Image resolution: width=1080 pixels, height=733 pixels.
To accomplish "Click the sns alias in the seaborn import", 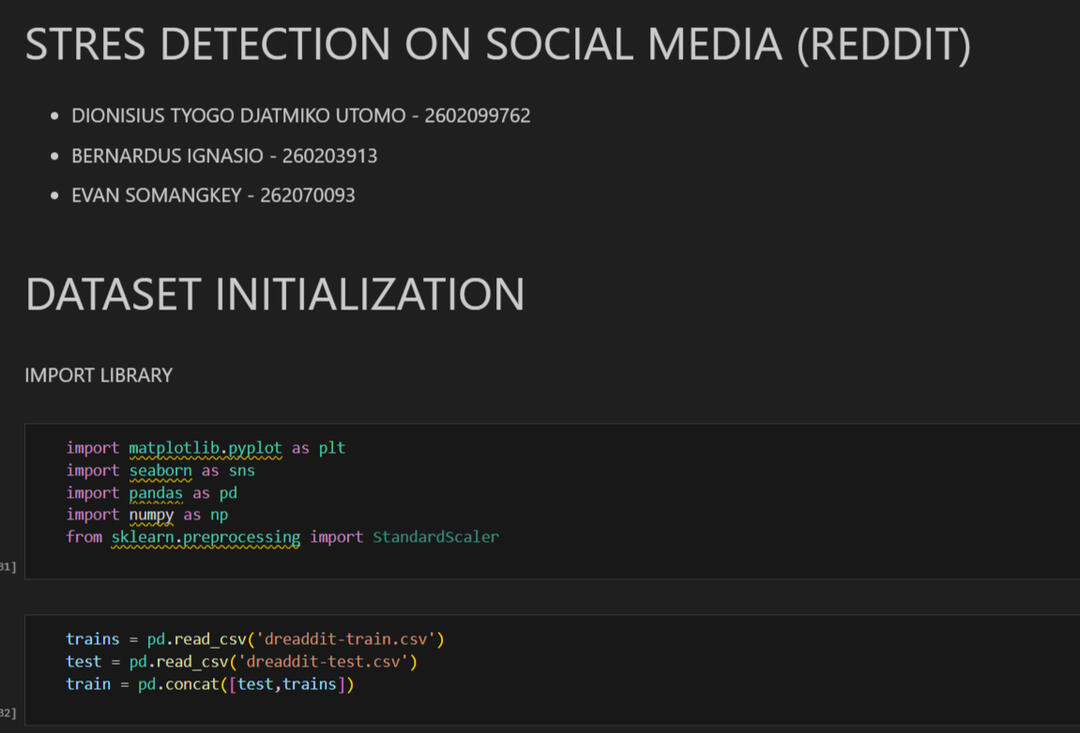I will click(242, 471).
